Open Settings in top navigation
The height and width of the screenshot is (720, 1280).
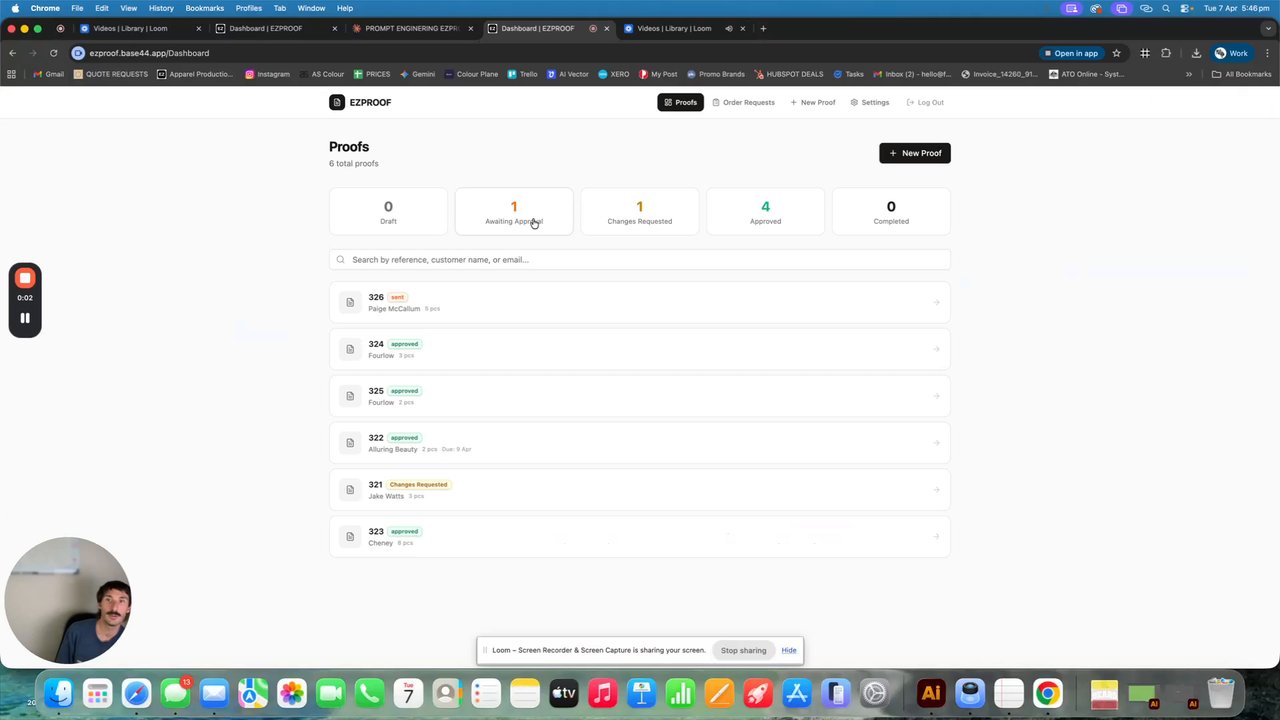[870, 102]
